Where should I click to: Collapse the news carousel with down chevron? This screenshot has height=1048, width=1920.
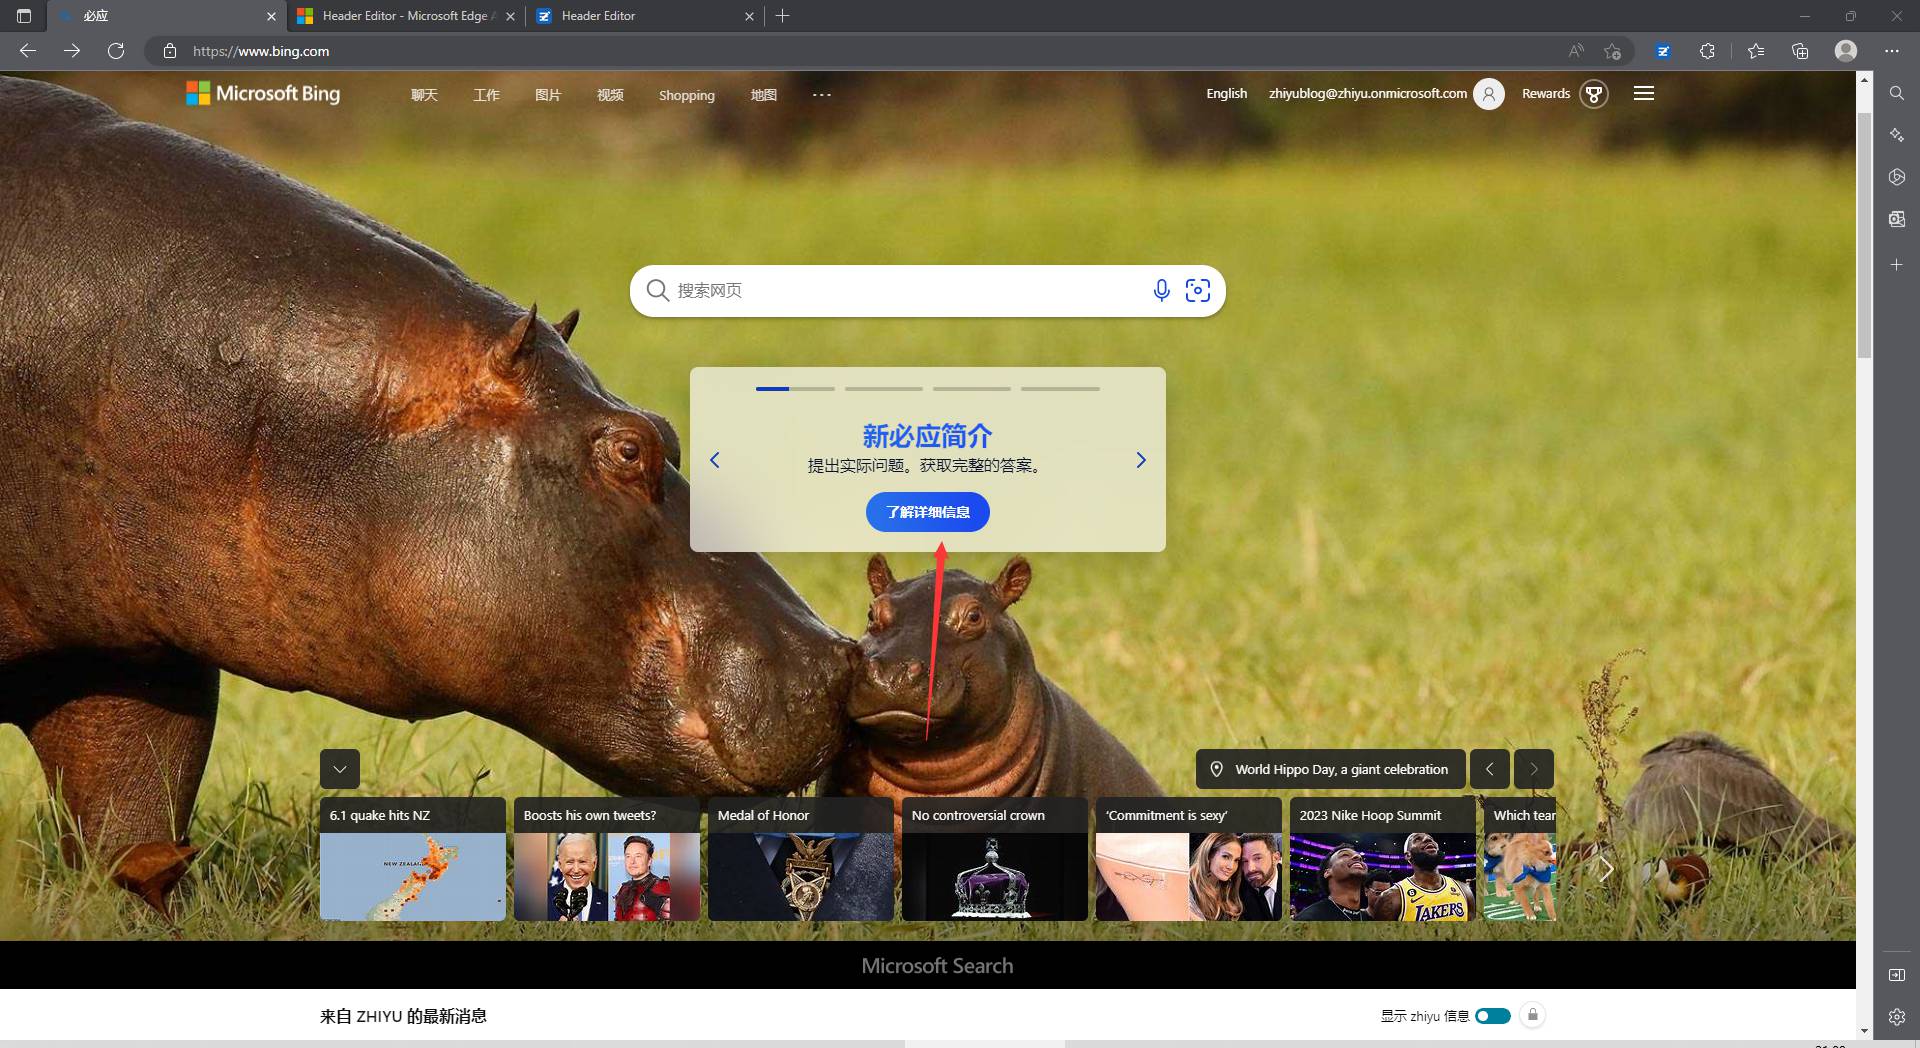(x=340, y=769)
